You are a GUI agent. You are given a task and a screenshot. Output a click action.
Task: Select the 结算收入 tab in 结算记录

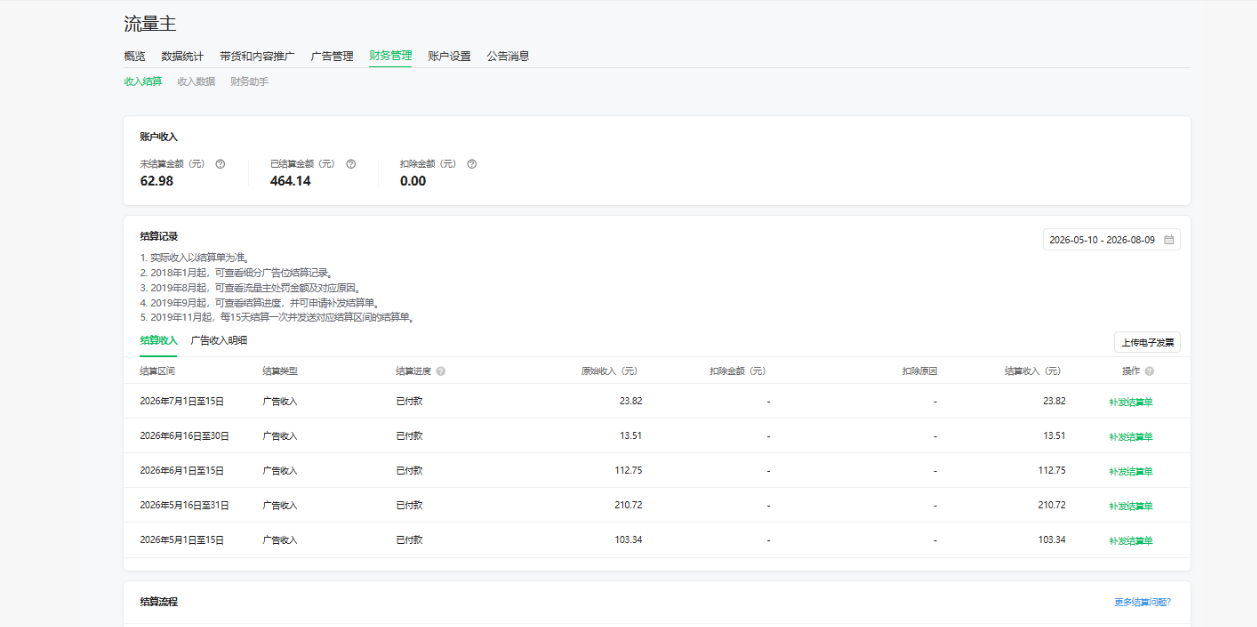point(158,341)
